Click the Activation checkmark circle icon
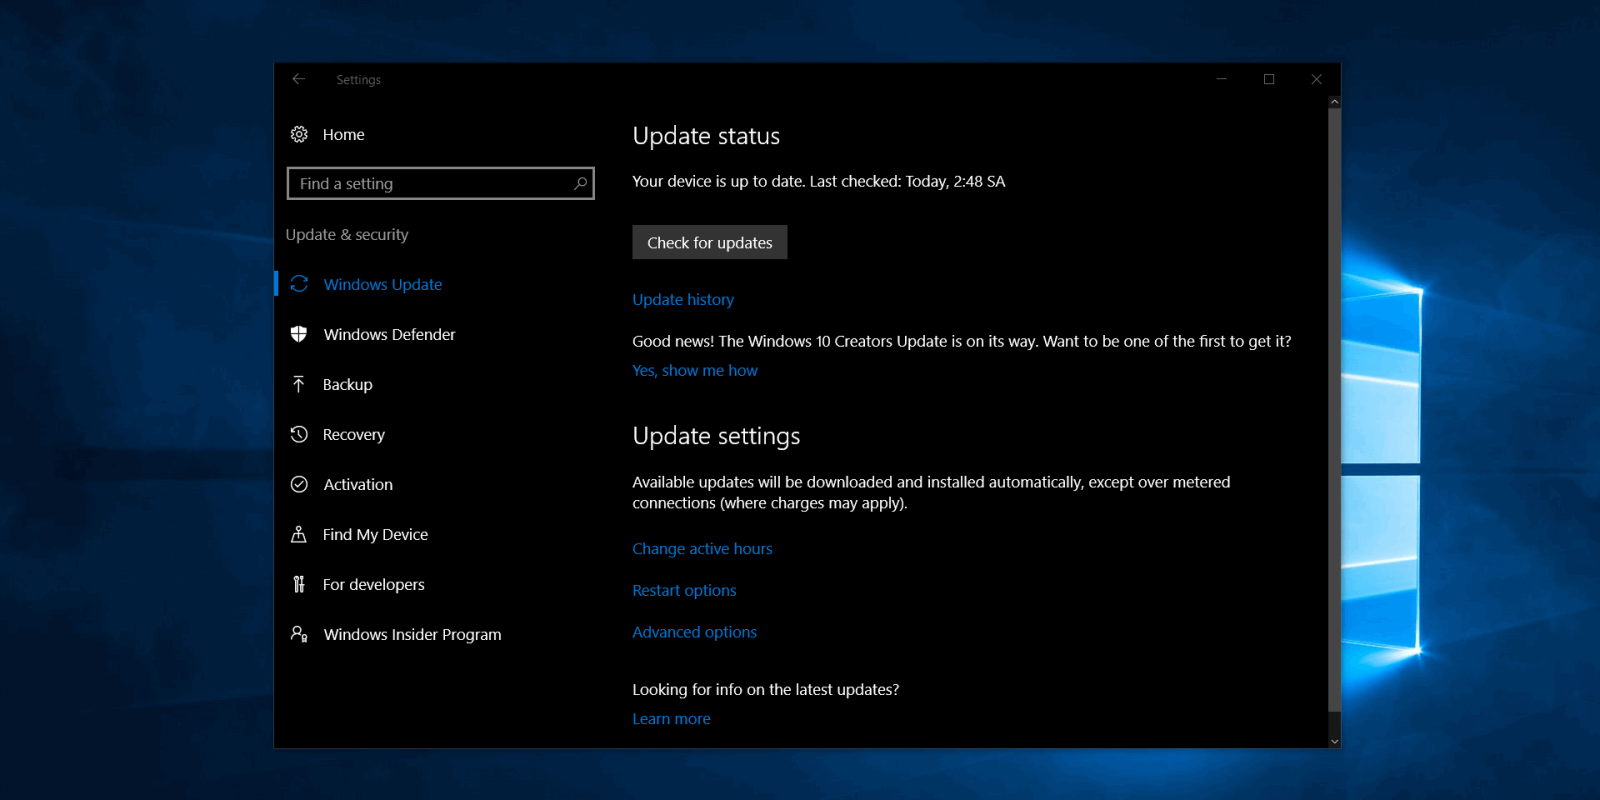The height and width of the screenshot is (800, 1600). point(299,484)
